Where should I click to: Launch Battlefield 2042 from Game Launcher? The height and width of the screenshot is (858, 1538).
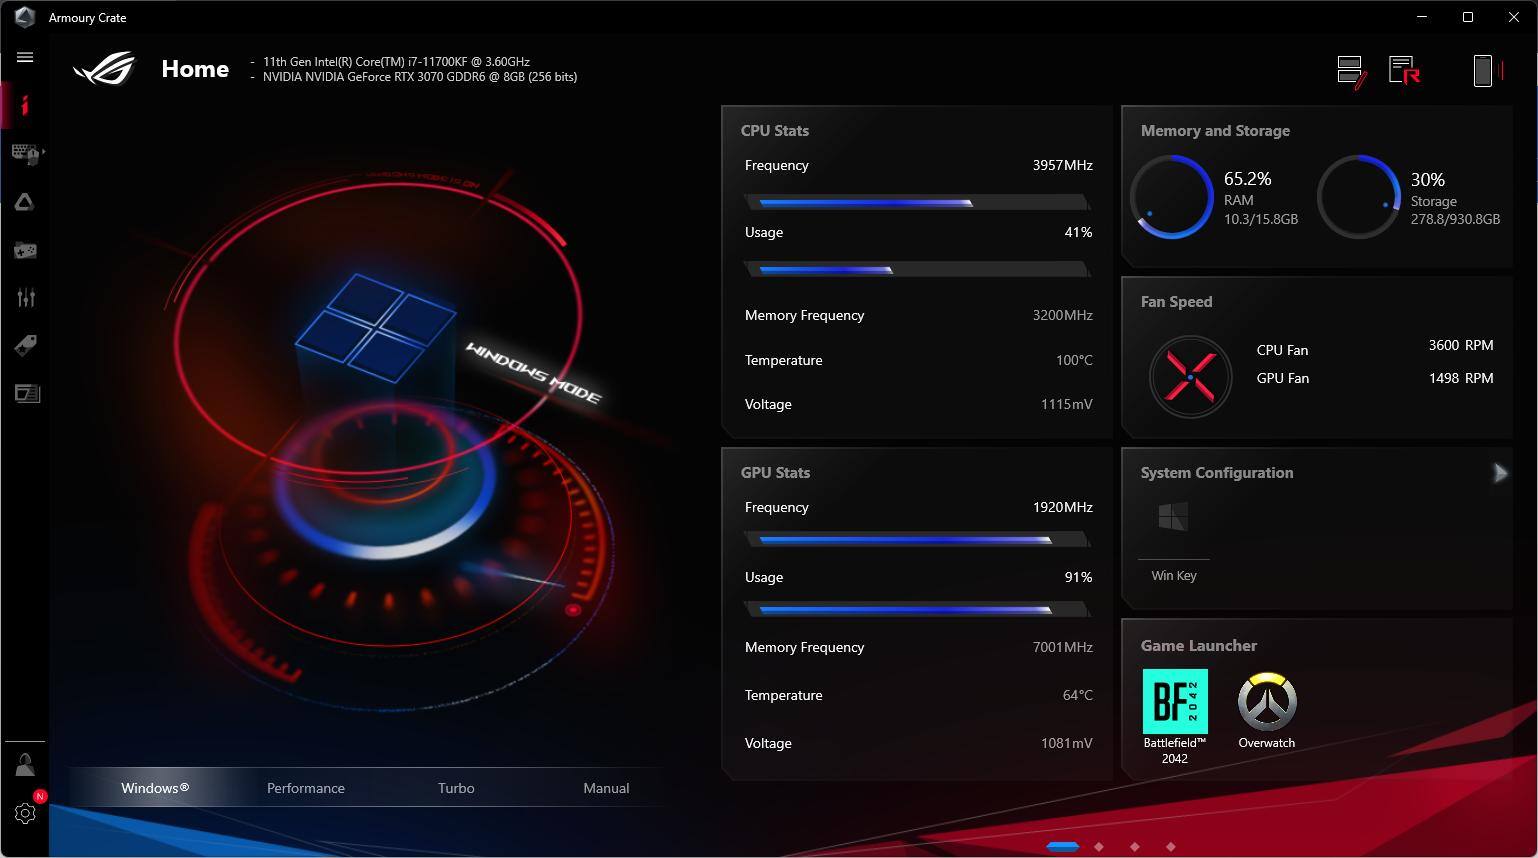click(1175, 702)
